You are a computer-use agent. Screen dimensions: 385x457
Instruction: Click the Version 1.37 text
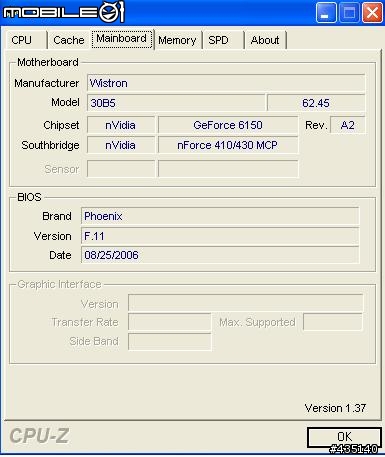[335, 408]
